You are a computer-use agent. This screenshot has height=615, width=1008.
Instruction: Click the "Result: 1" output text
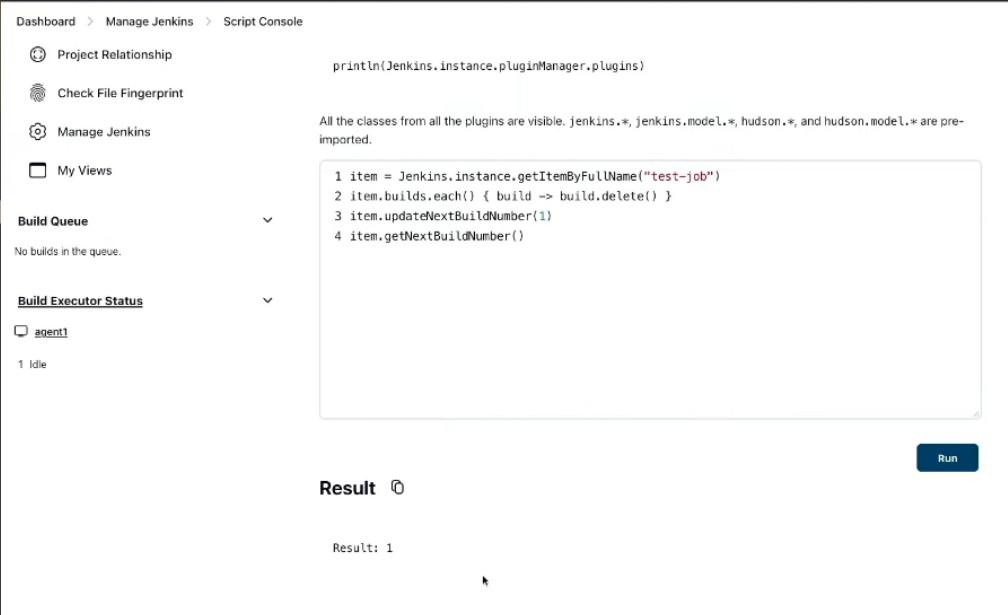click(x=363, y=548)
